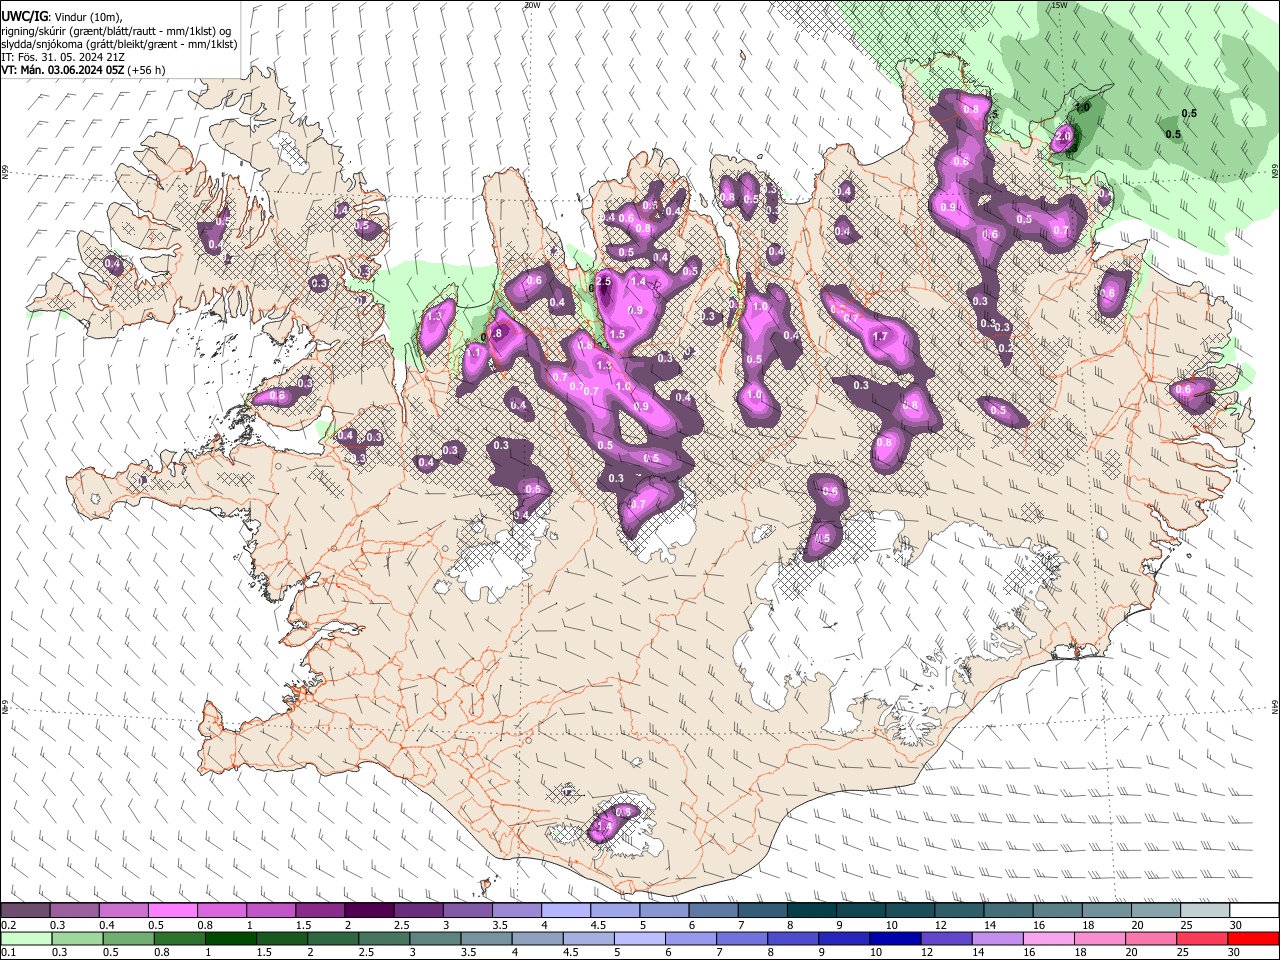The image size is (1280, 960).
Task: Click the '2.0' value in the green rain area
Action: pos(1064,135)
